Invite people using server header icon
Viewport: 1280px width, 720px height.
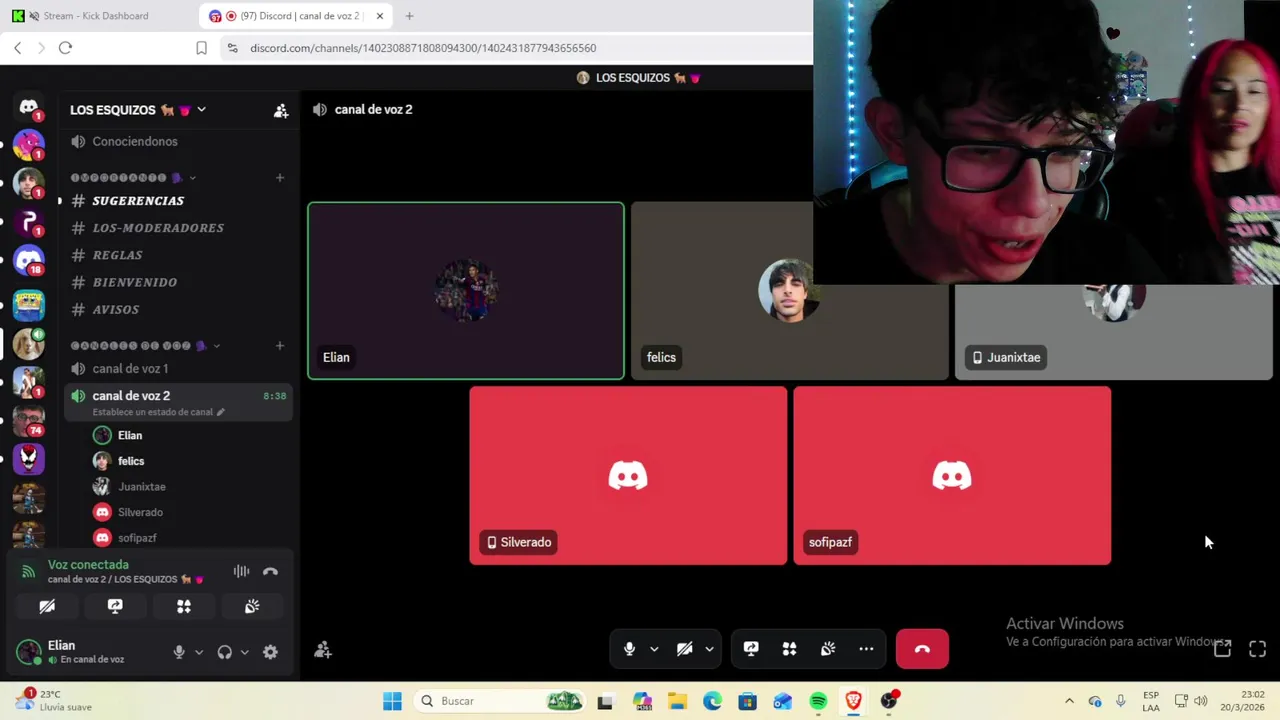pyautogui.click(x=281, y=110)
